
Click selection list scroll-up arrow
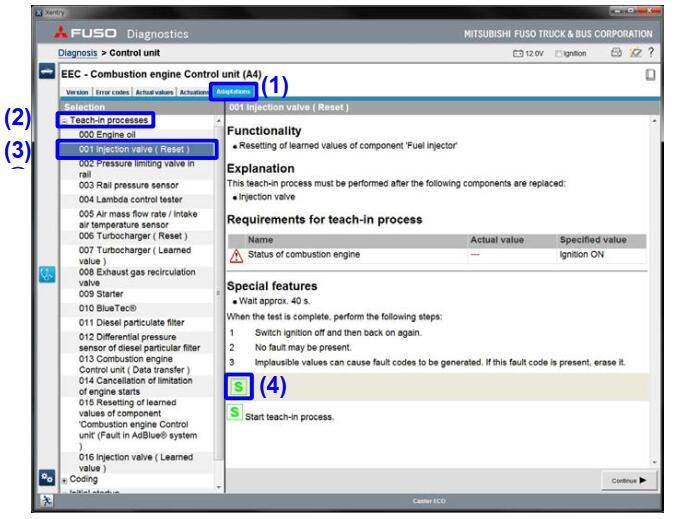click(x=219, y=120)
